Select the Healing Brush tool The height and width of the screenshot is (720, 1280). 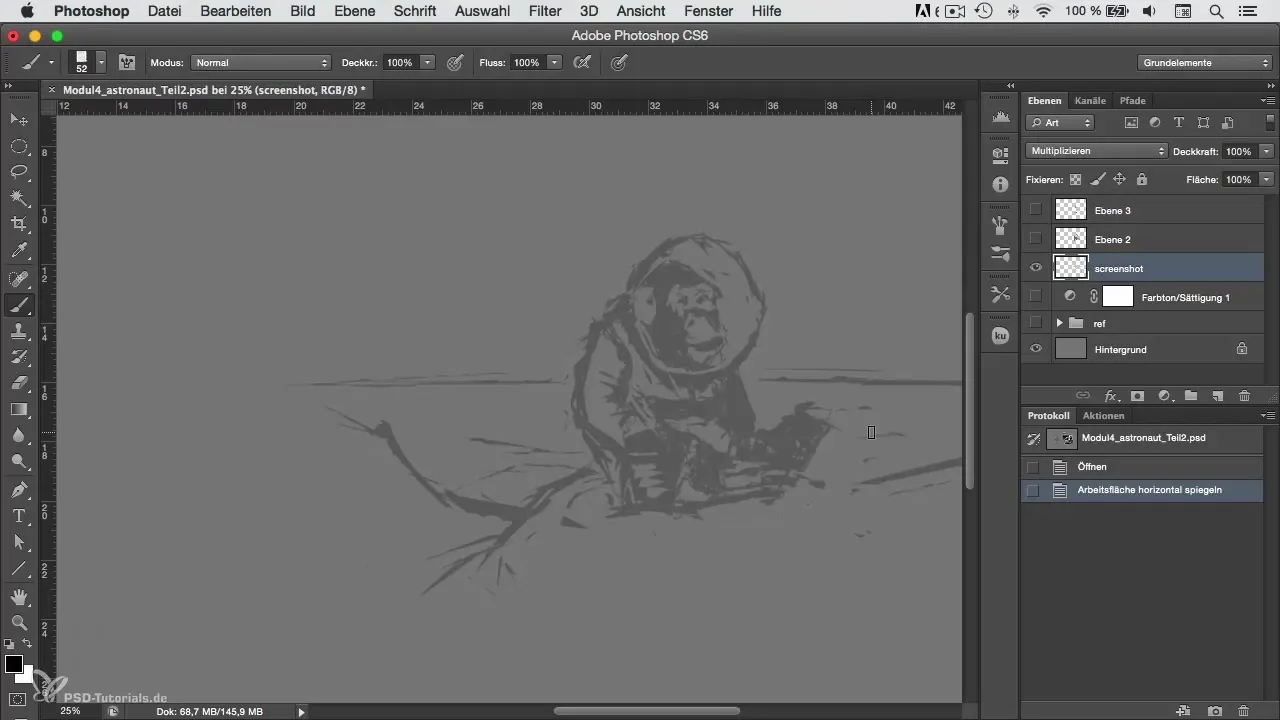[x=19, y=279]
